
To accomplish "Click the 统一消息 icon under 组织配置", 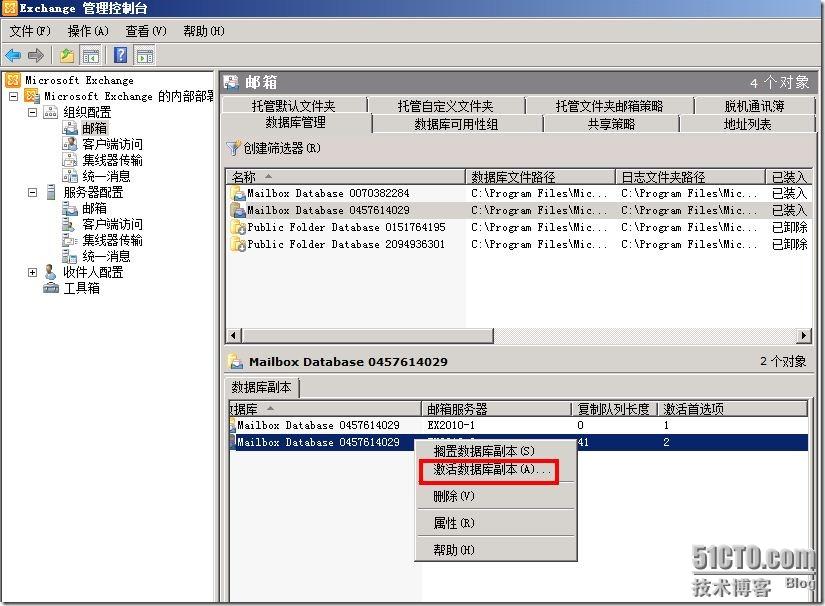I will [x=70, y=176].
